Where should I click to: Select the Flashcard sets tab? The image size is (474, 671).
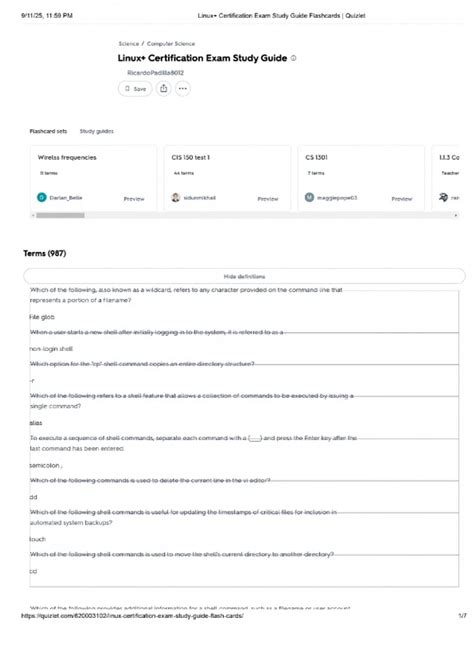point(48,131)
